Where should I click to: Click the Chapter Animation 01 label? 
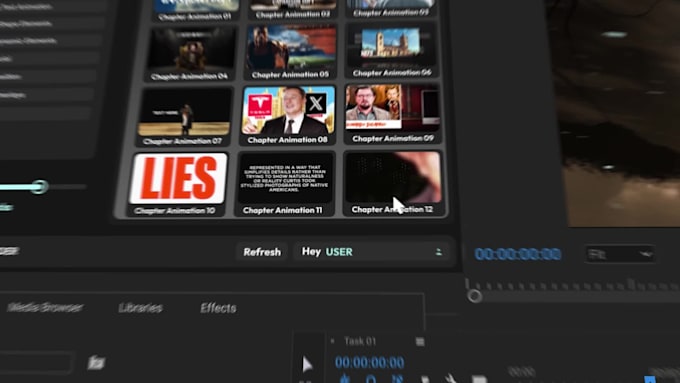tap(194, 17)
